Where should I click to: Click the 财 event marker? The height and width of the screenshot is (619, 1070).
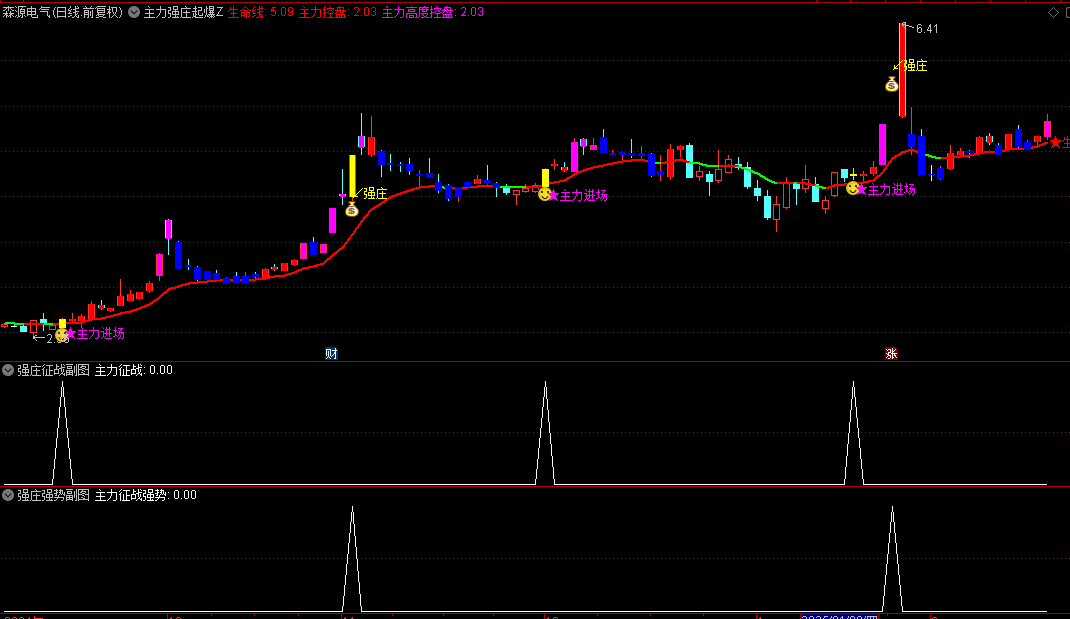point(331,354)
